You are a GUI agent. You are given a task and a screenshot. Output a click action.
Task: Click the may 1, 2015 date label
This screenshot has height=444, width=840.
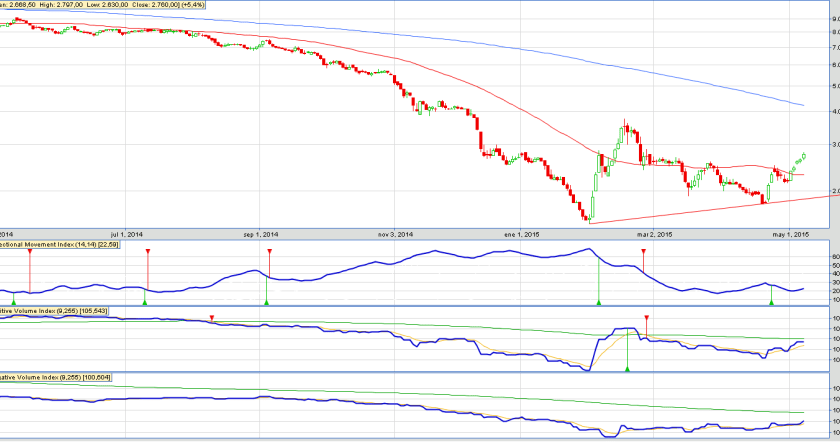click(x=789, y=234)
